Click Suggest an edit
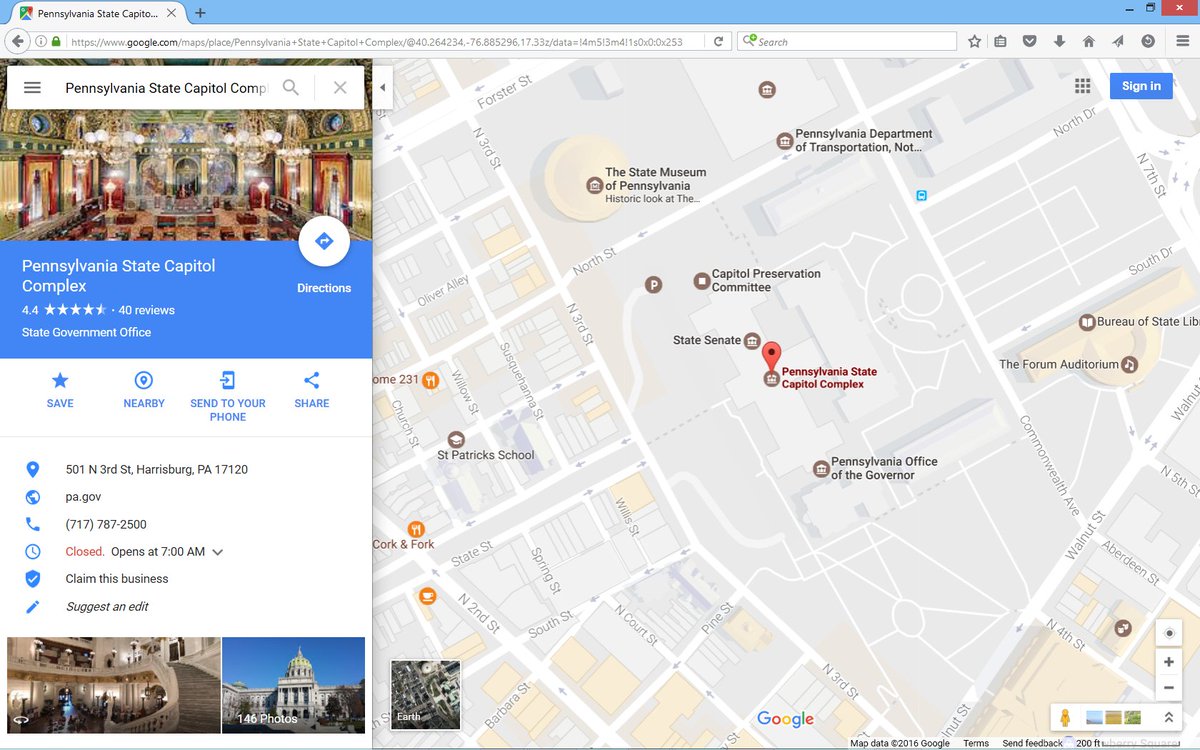The height and width of the screenshot is (750, 1200). [x=107, y=606]
